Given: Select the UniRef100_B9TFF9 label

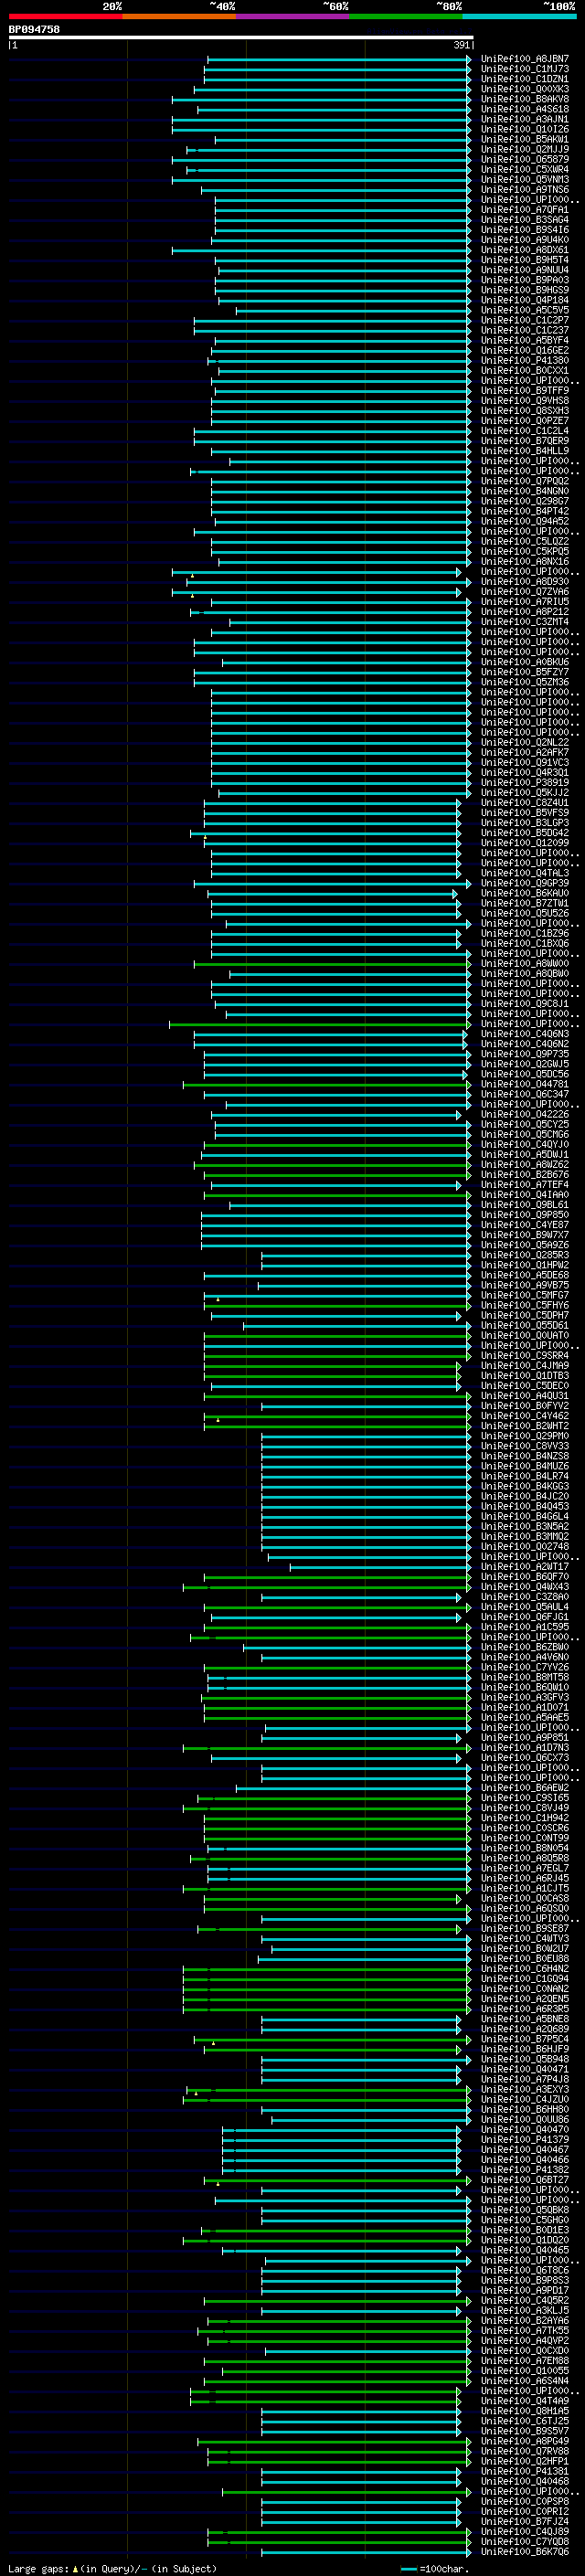Looking at the screenshot, I should coord(525,390).
